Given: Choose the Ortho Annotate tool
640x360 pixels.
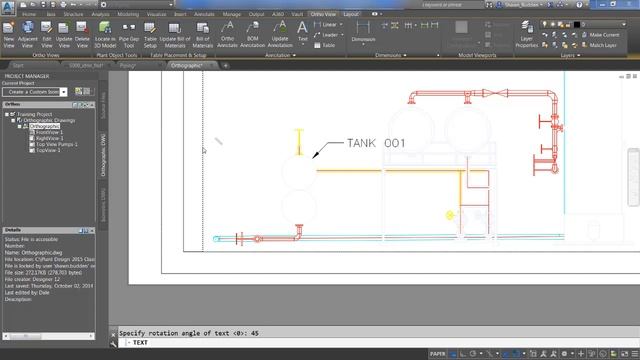Looking at the screenshot, I should (x=227, y=35).
